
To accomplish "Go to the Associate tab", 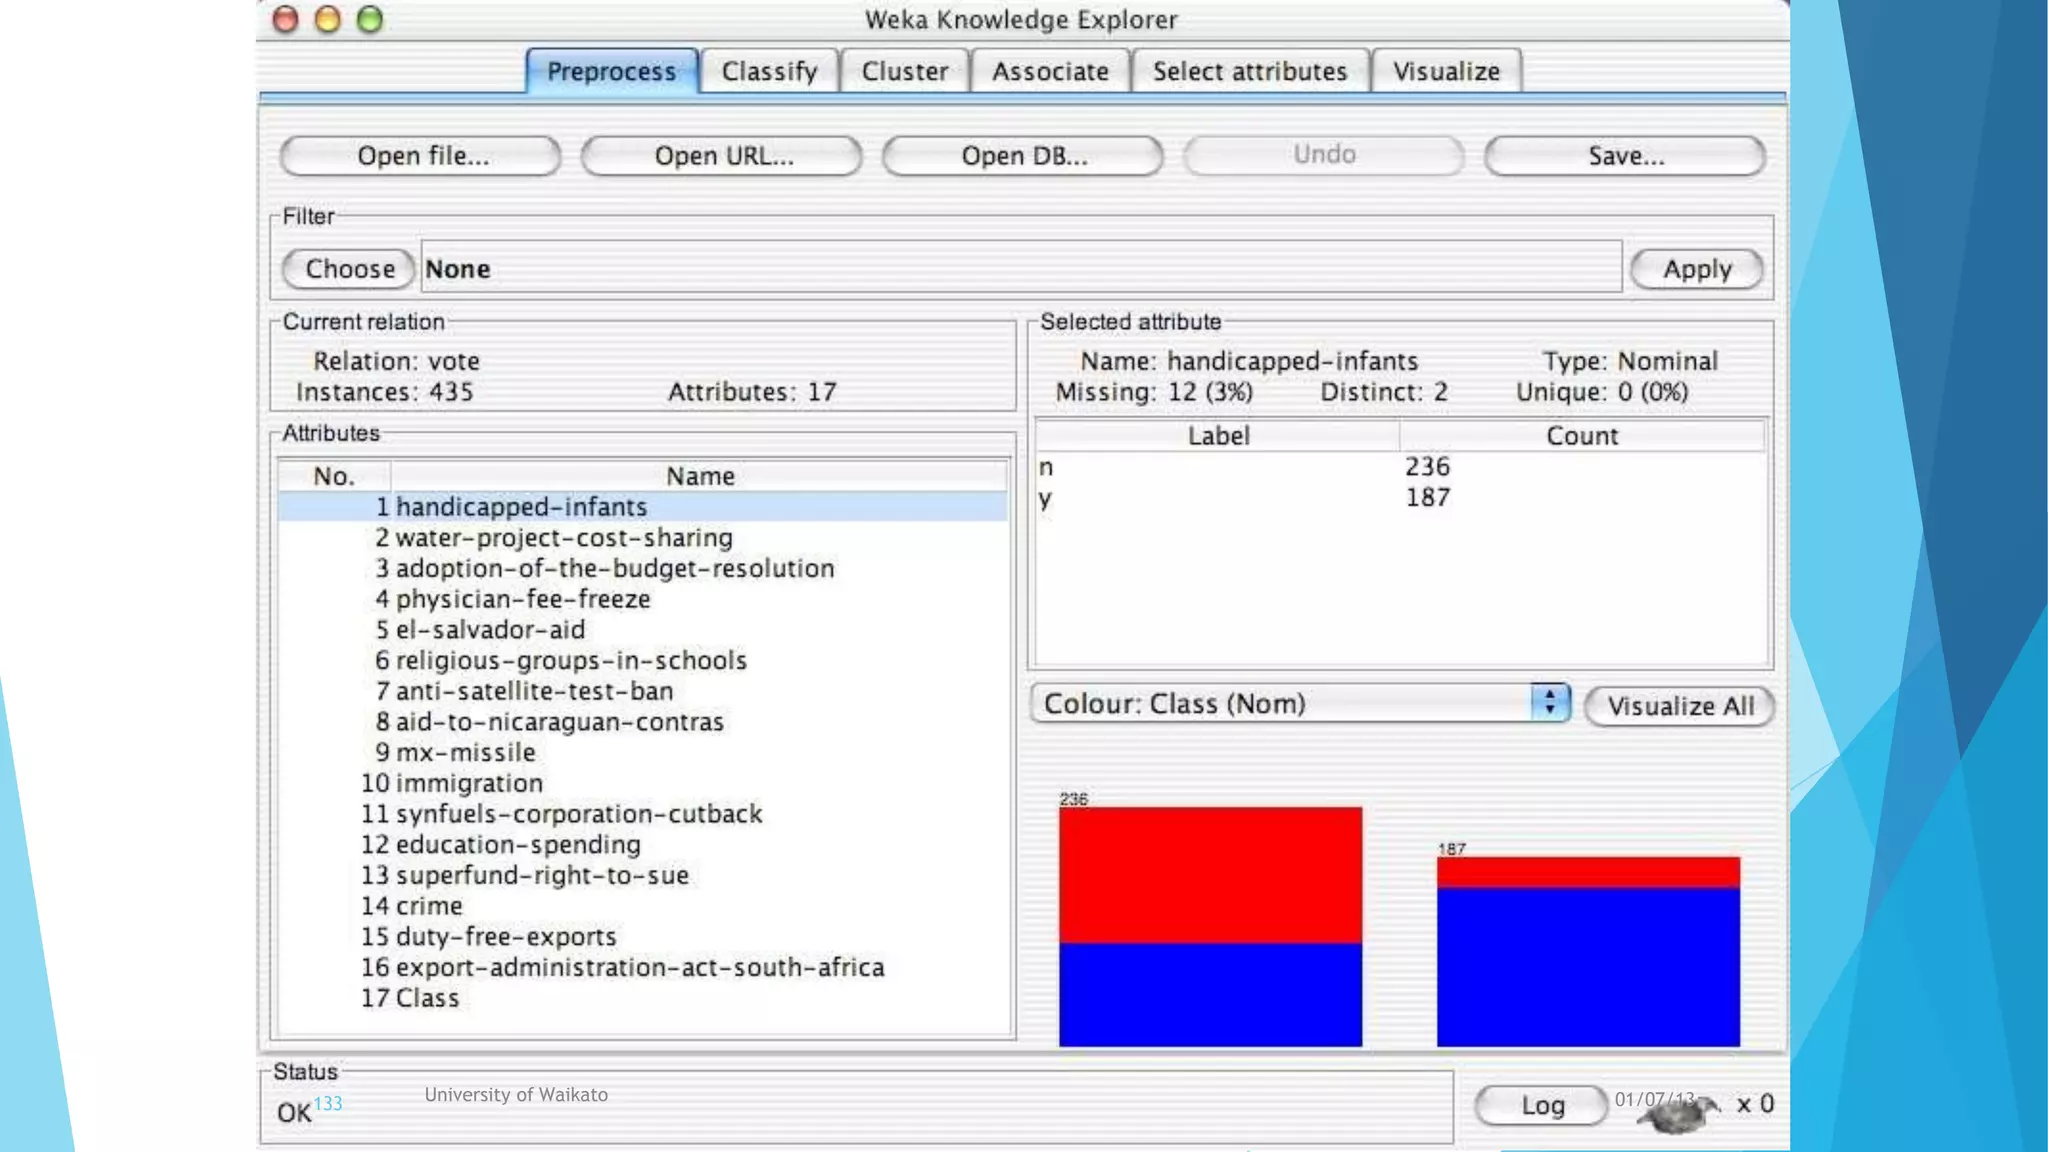I will (1050, 72).
